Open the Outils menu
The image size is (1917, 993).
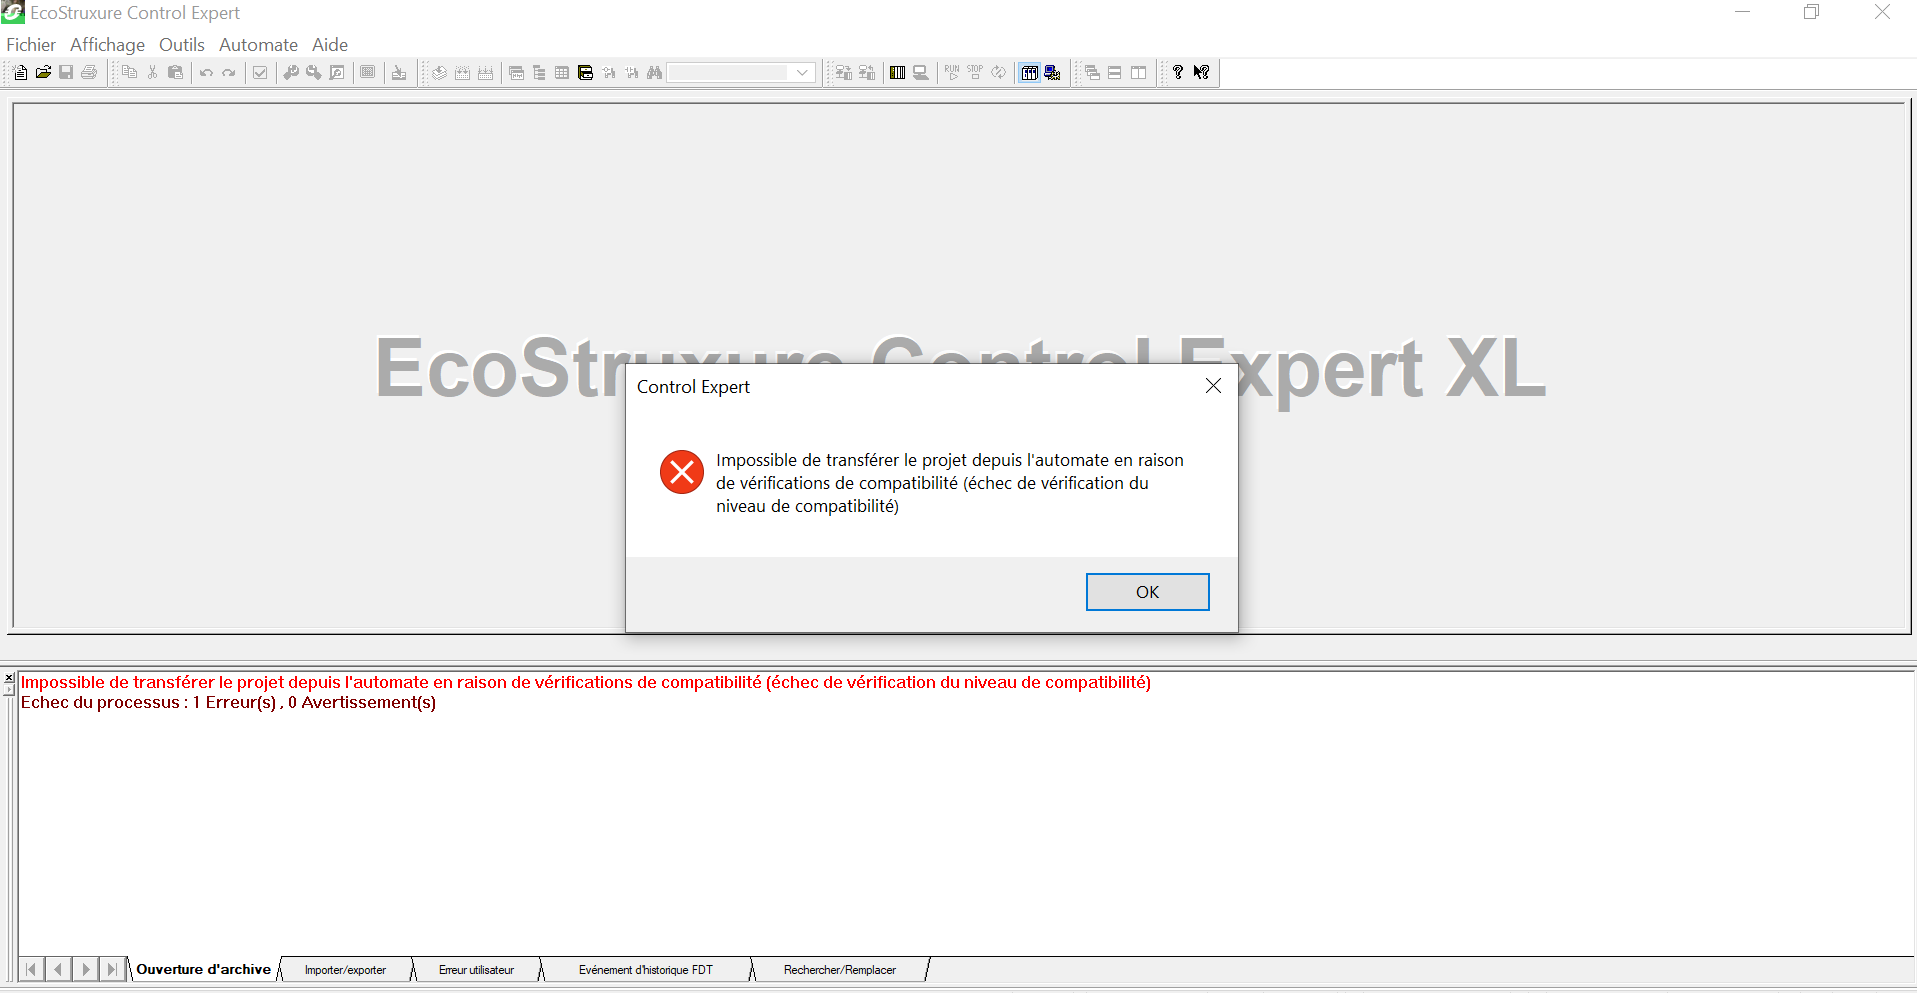[181, 45]
